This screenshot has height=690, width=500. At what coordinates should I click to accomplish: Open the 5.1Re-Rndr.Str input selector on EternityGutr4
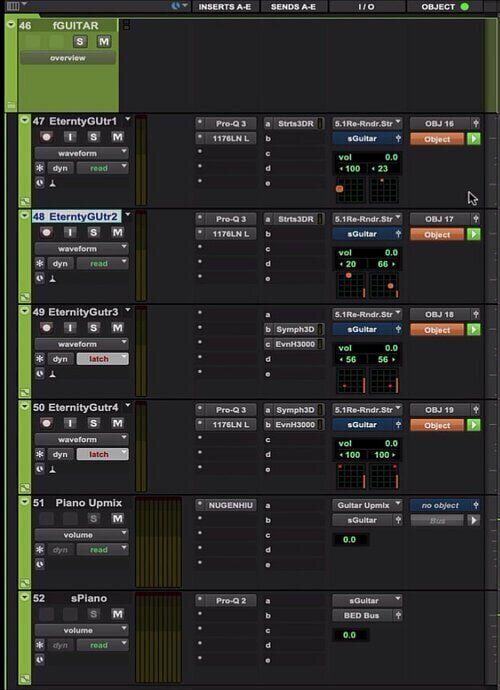[367, 410]
